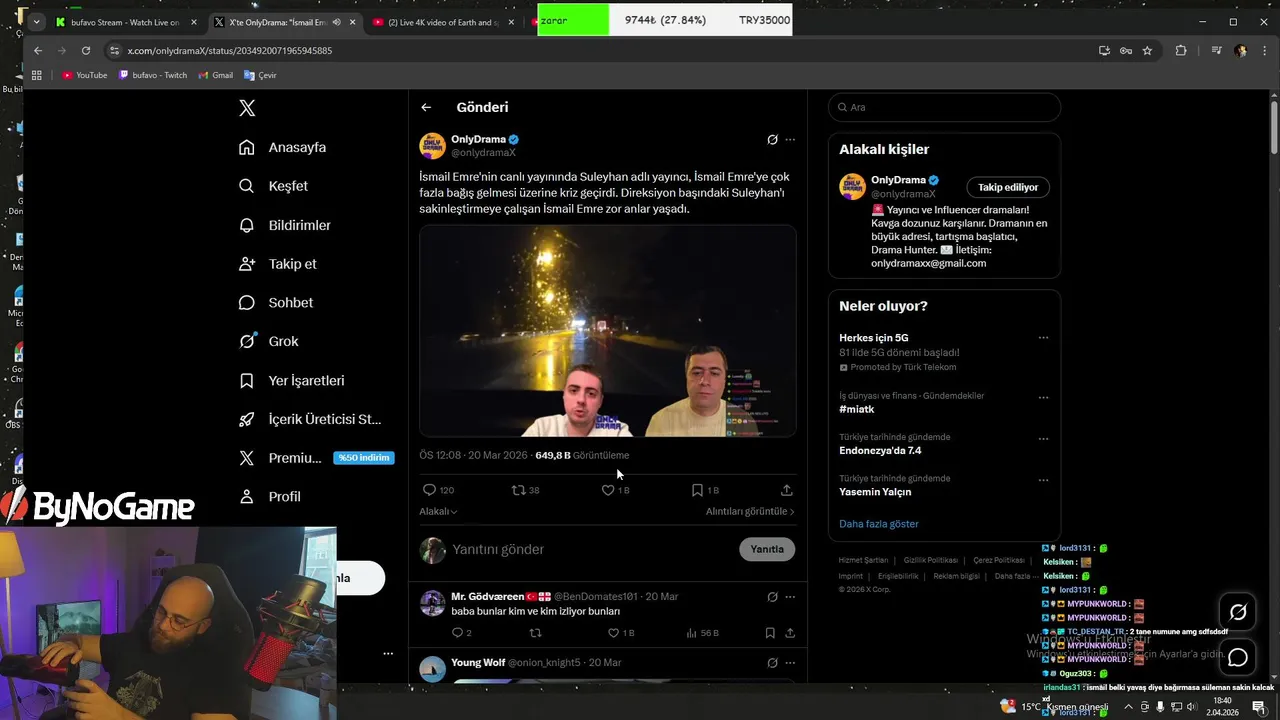
Task: Play the embedded video in the post
Action: tap(608, 331)
